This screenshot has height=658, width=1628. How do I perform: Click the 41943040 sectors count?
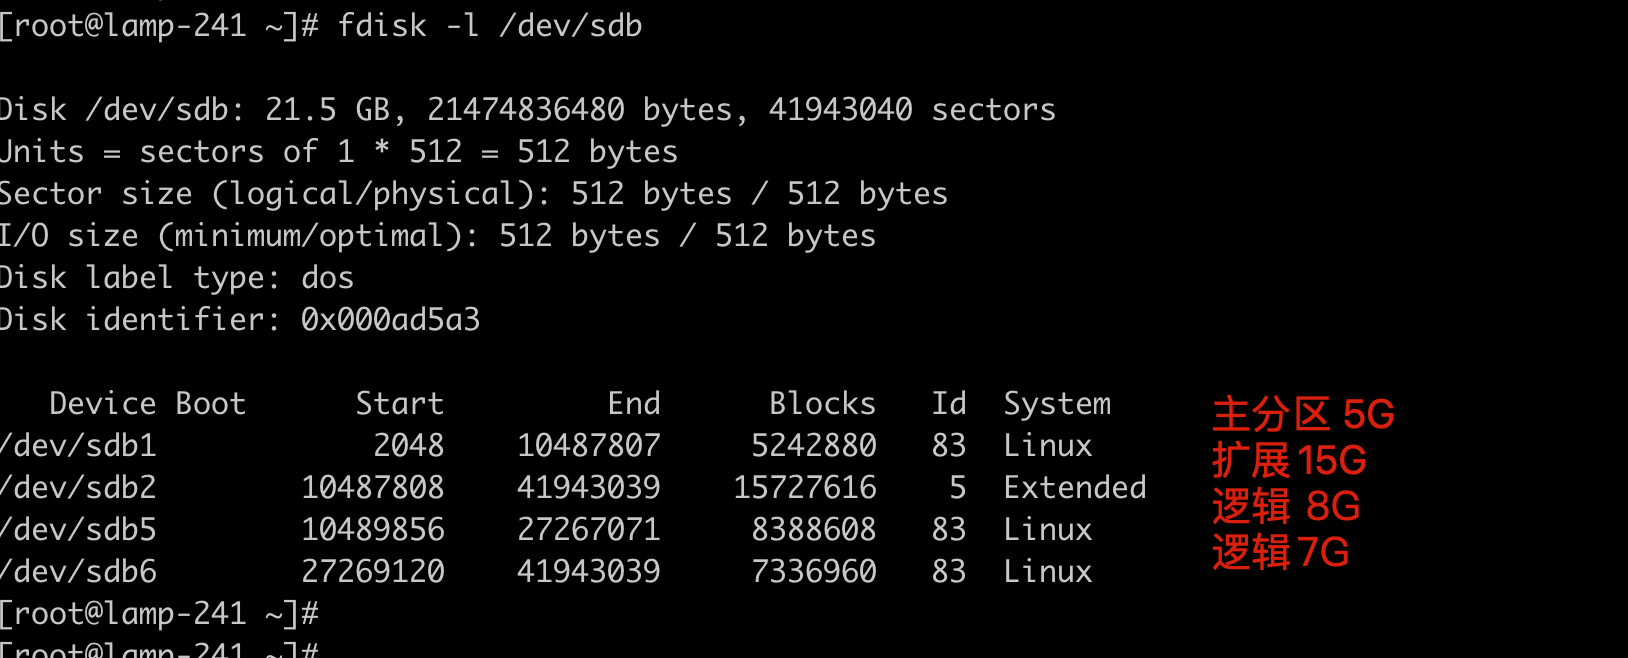tap(840, 109)
